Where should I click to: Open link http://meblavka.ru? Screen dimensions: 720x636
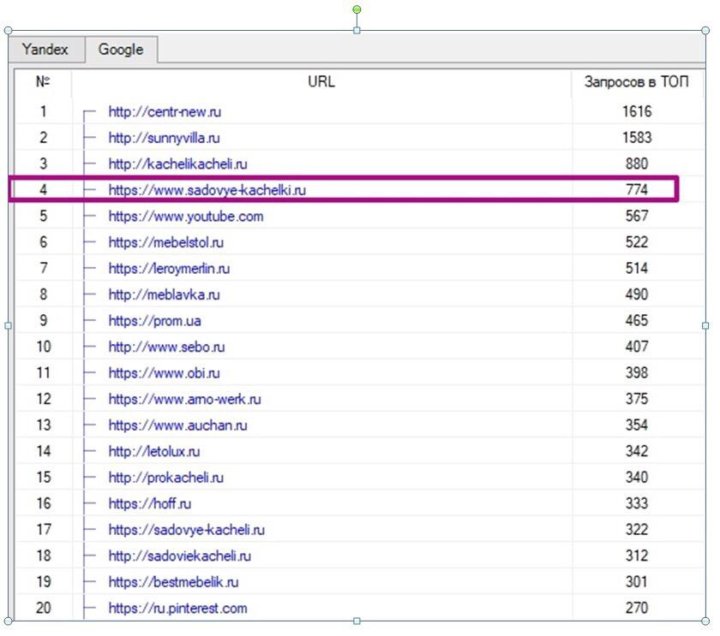point(164,295)
